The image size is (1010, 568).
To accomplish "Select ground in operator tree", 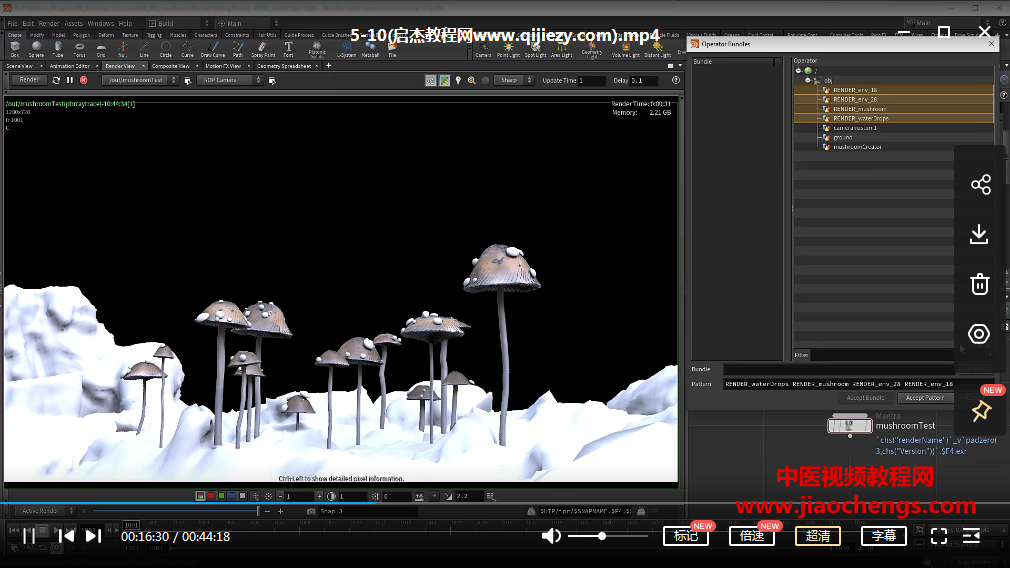I will point(893,137).
